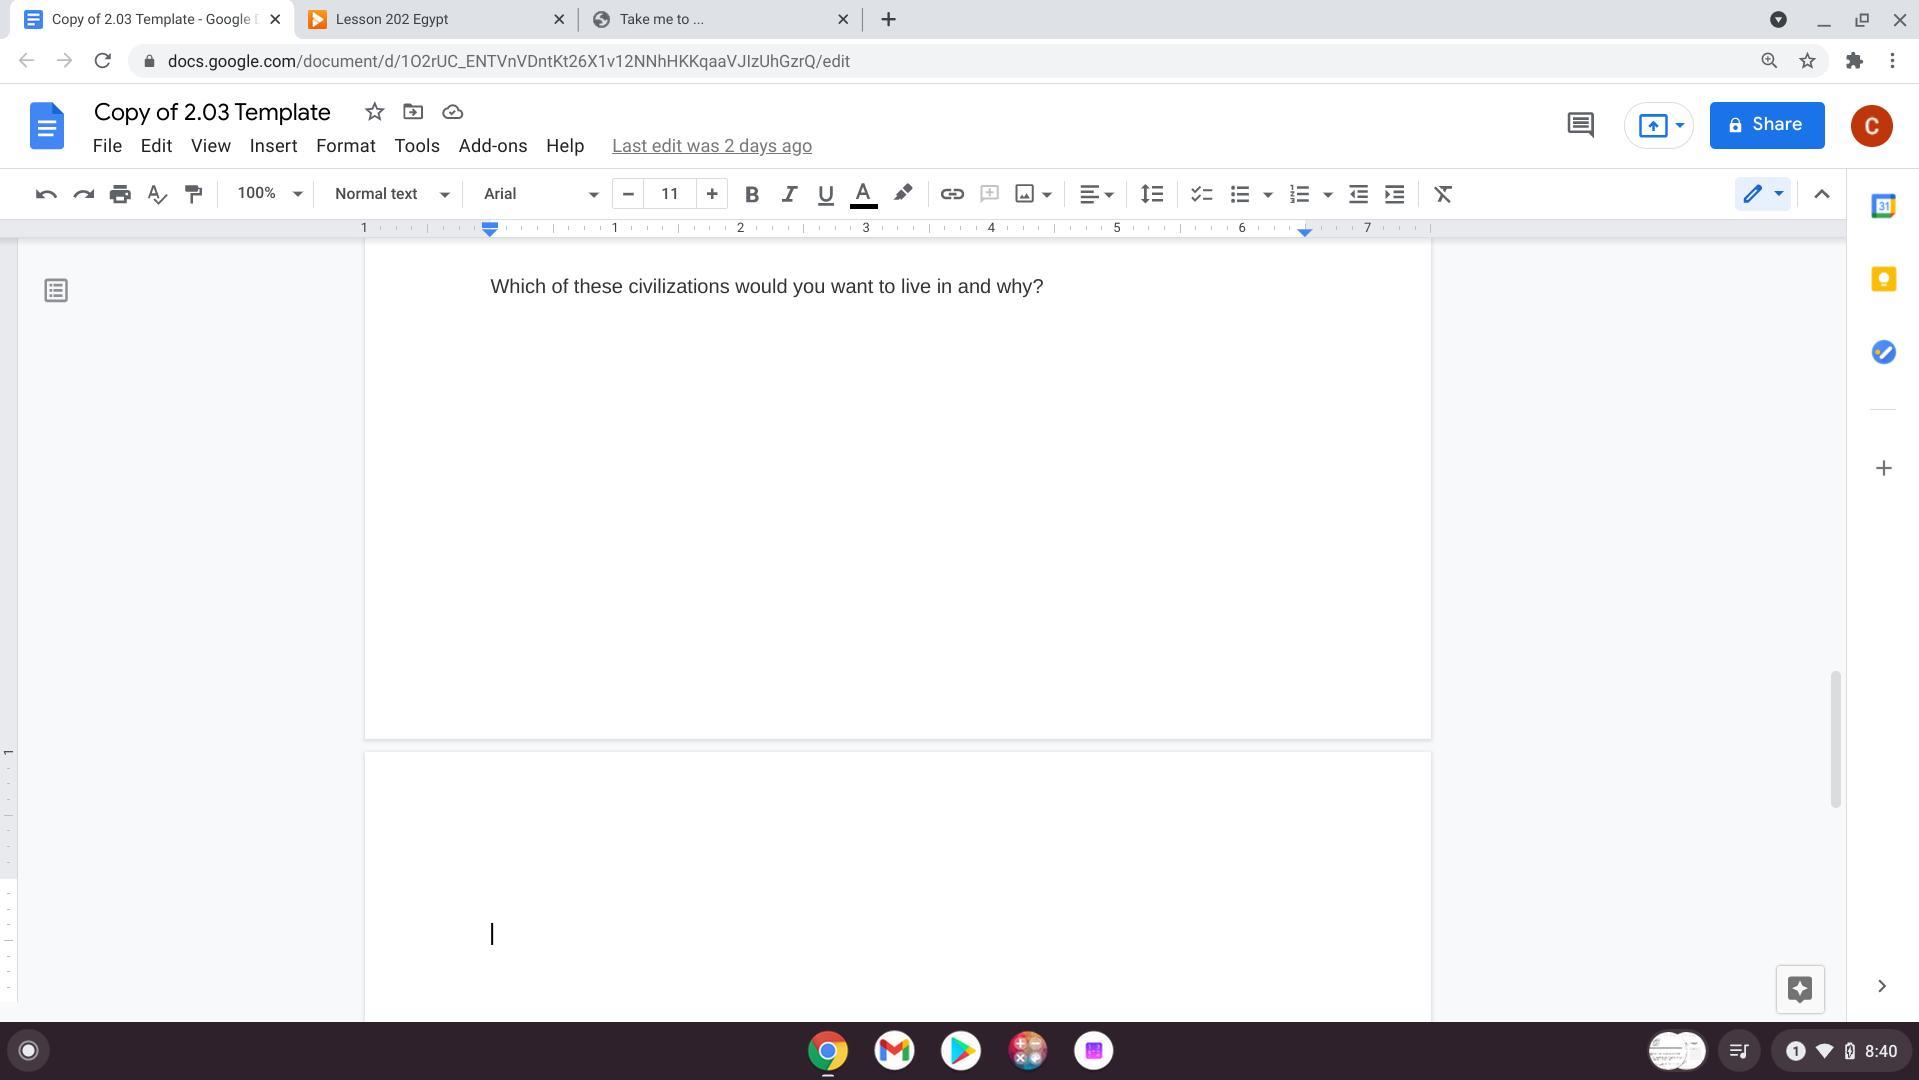Clear formatting from the selected text

[x=1443, y=194]
